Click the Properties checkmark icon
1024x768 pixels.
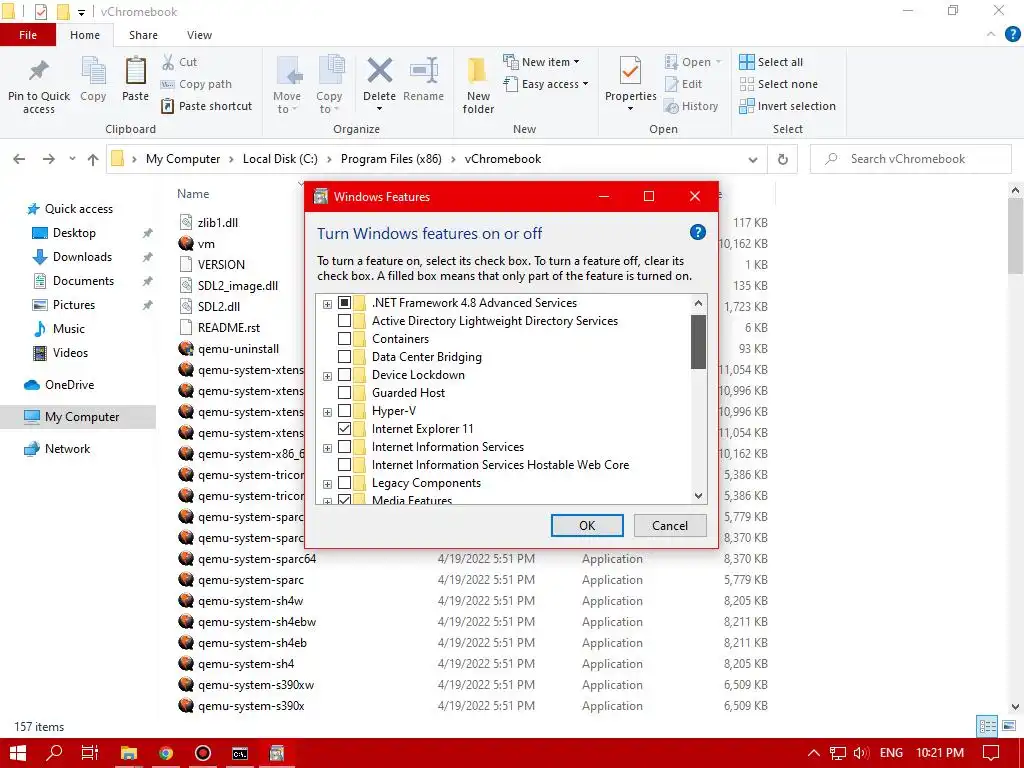[x=630, y=71]
